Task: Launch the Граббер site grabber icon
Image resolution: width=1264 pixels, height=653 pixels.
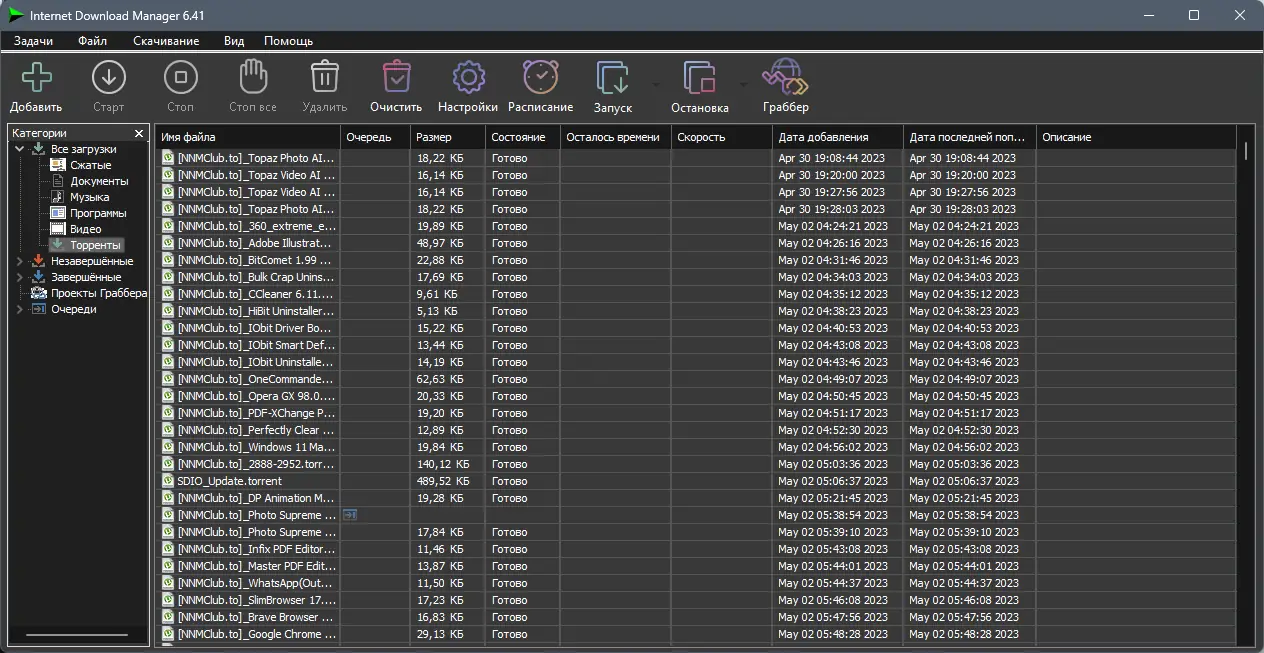Action: pos(785,77)
